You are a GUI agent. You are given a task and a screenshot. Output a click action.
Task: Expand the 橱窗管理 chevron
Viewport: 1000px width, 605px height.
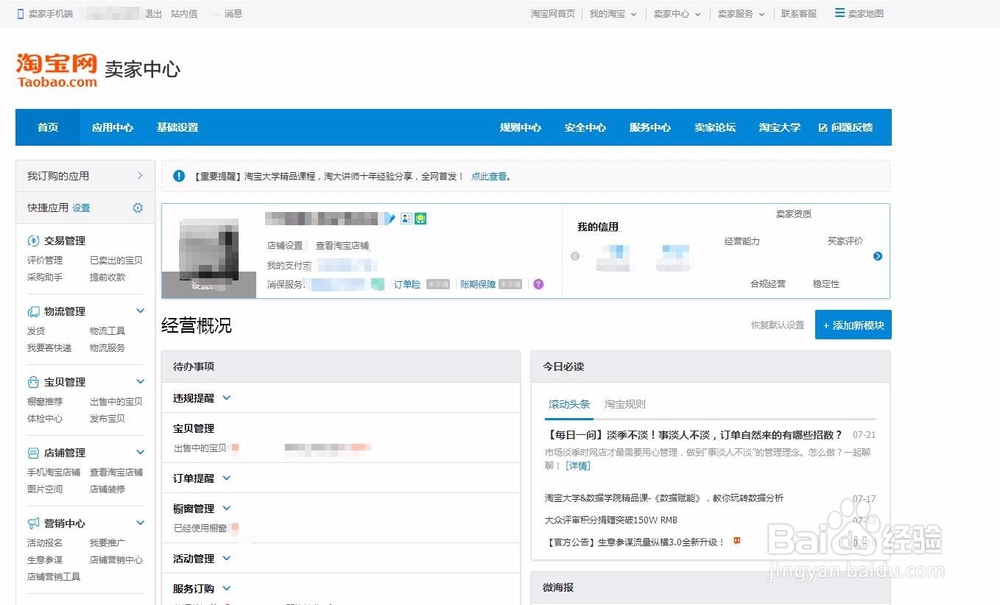pyautogui.click(x=226, y=508)
